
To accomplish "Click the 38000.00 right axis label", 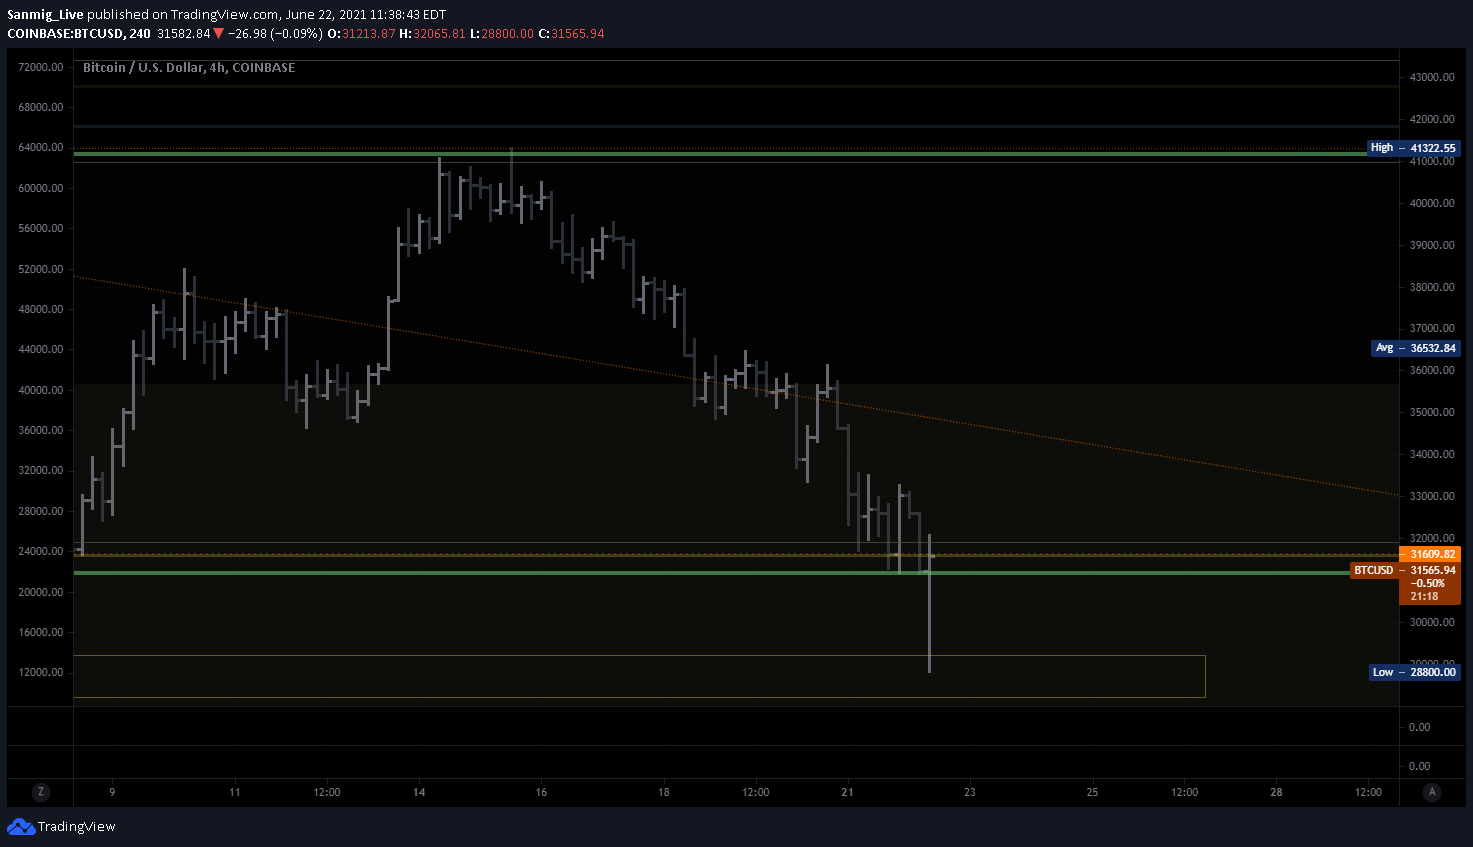I will pyautogui.click(x=1432, y=287).
